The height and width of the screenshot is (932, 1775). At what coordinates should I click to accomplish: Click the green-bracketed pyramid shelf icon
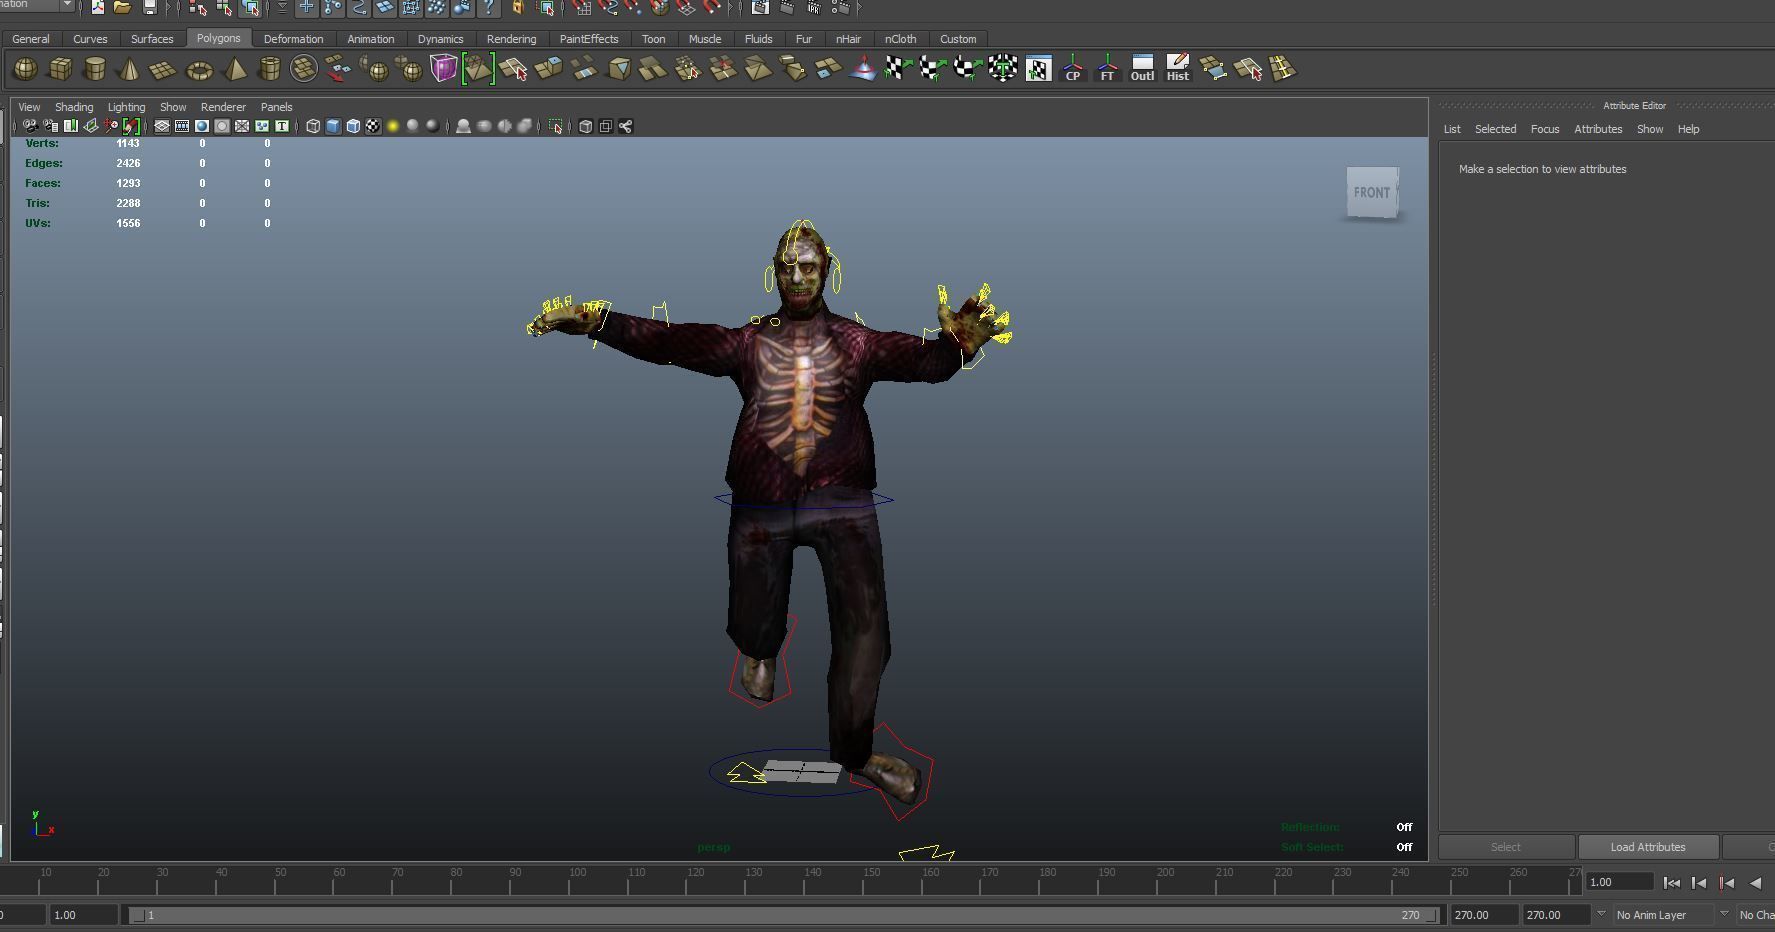[x=478, y=69]
